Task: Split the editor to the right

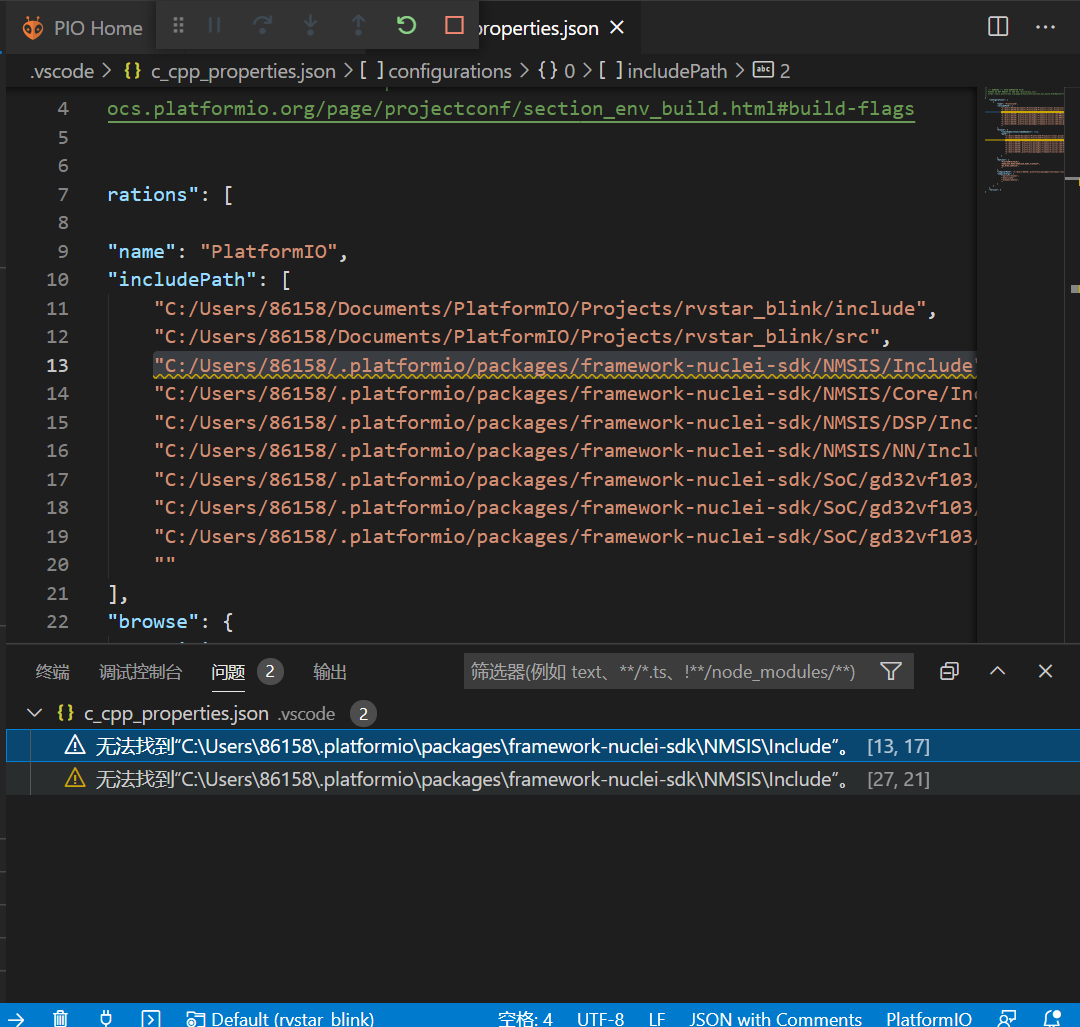Action: tap(998, 27)
